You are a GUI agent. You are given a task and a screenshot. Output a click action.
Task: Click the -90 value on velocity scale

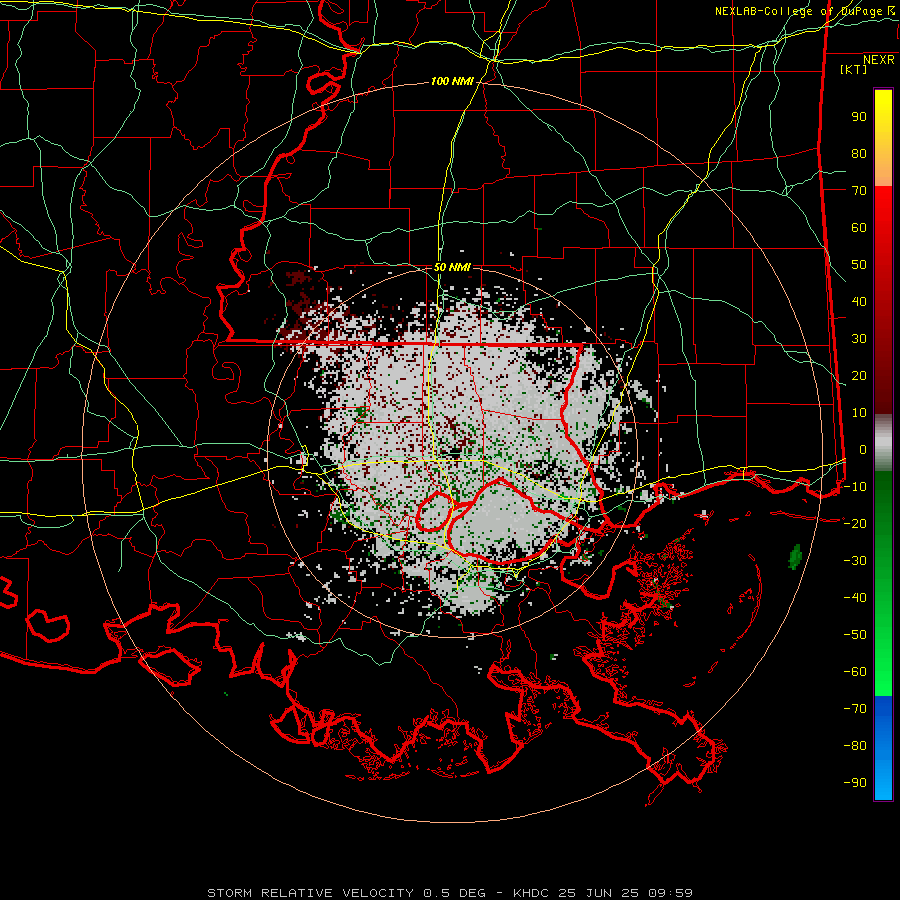pos(855,783)
